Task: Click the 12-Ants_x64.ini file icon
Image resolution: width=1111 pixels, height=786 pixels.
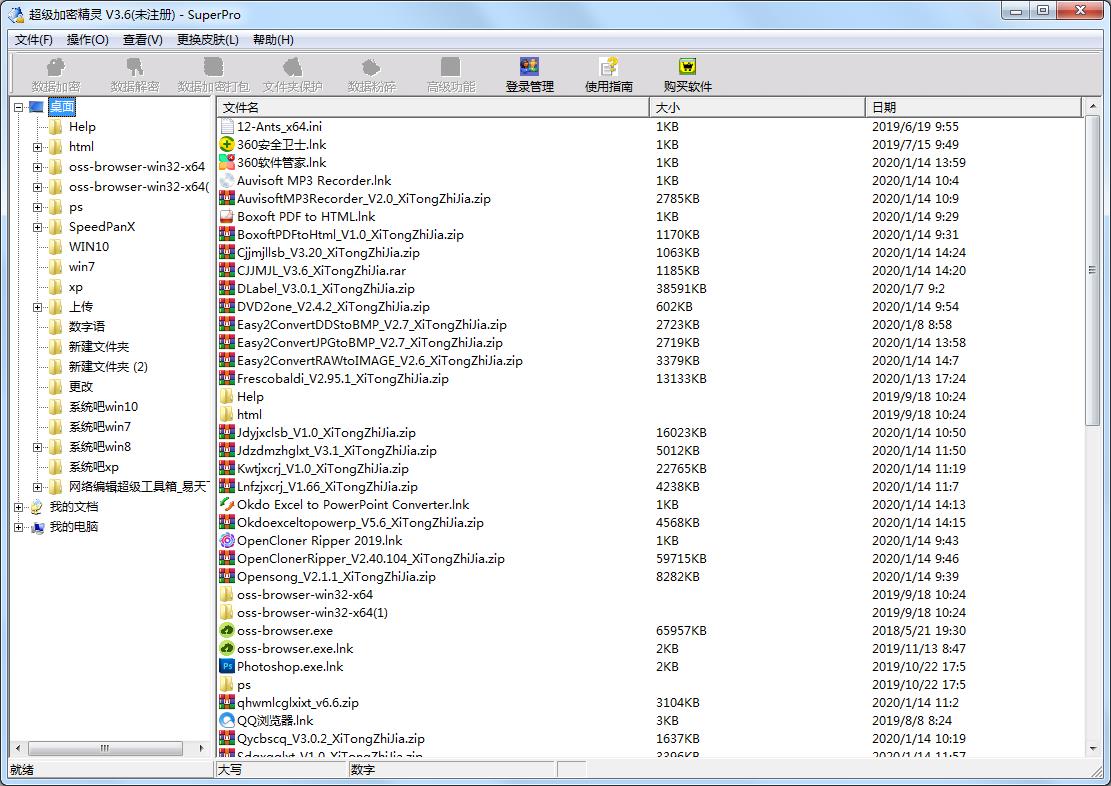Action: [x=227, y=127]
